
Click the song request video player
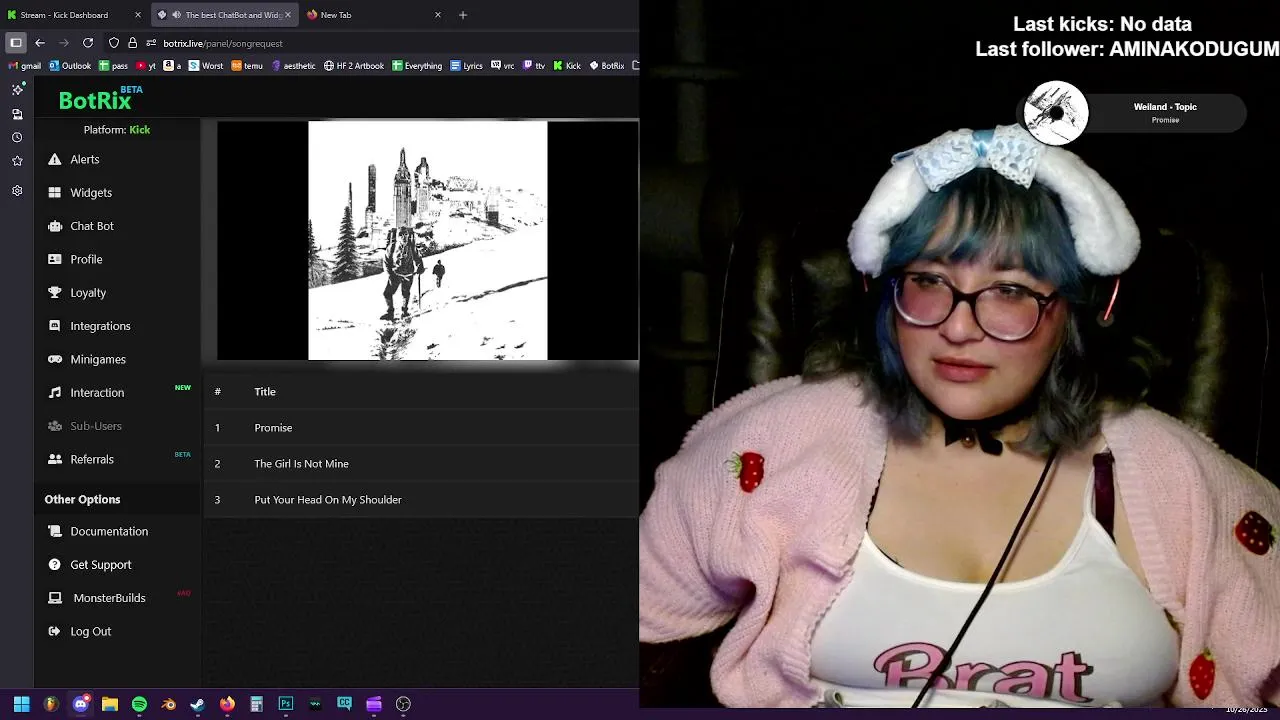coord(428,240)
